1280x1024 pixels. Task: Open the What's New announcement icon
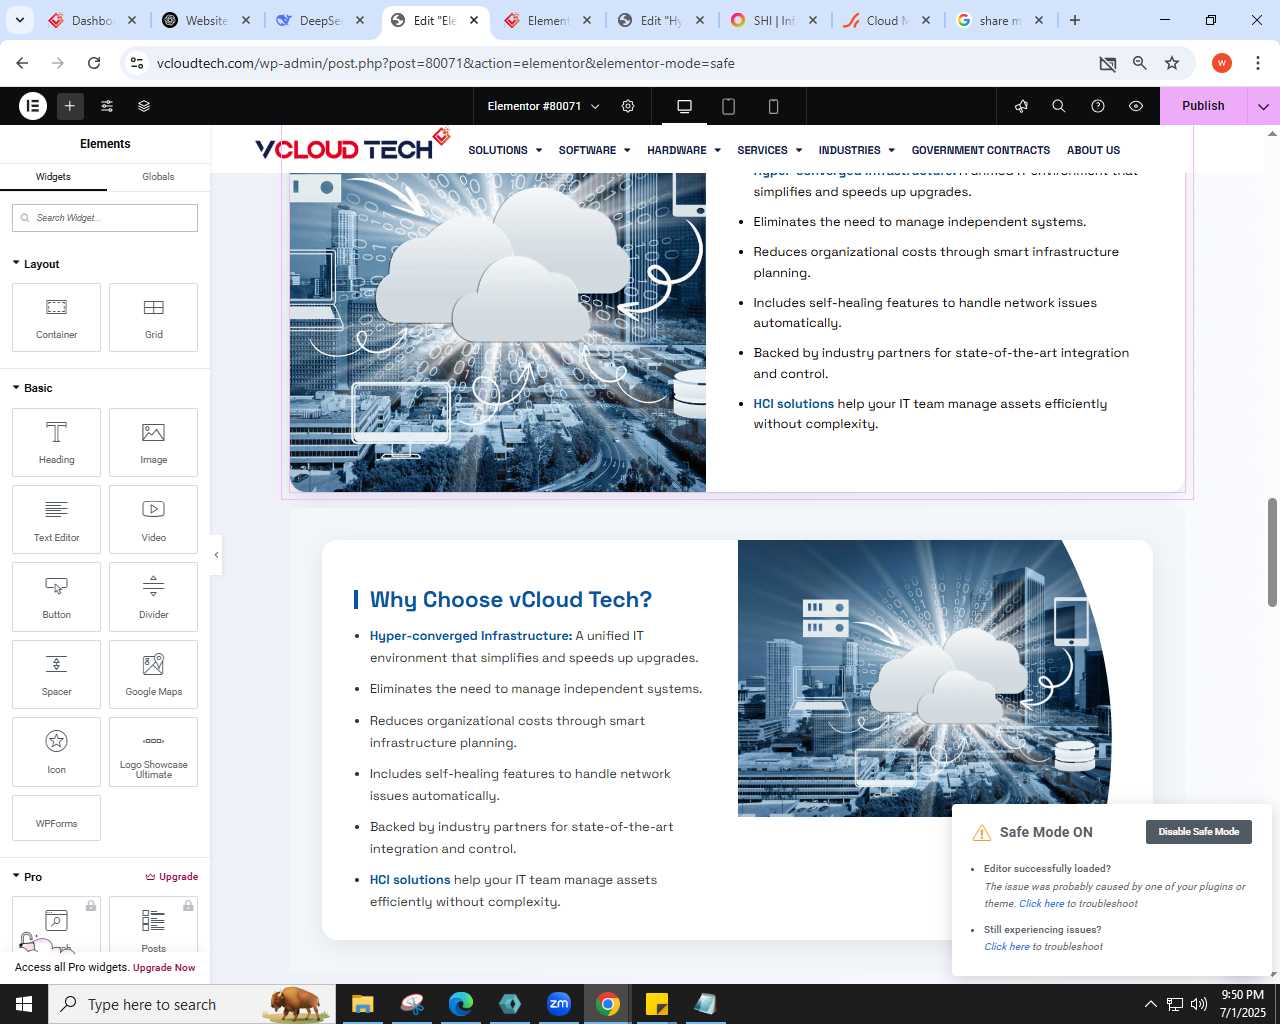(x=1021, y=106)
